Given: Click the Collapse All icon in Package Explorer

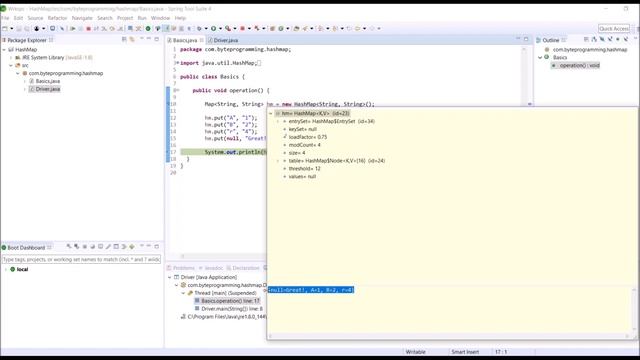Looking at the screenshot, I should [x=124, y=40].
